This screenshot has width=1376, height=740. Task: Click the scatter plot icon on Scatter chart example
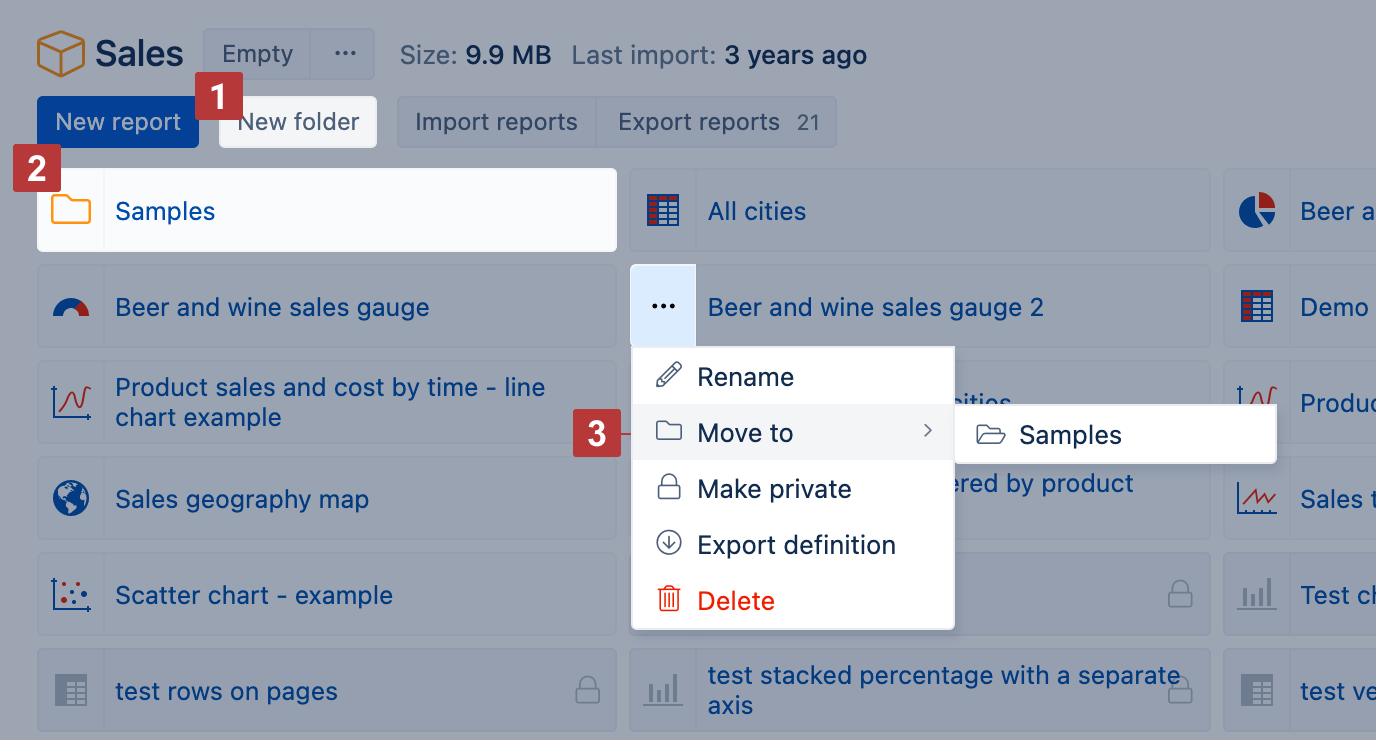point(70,594)
